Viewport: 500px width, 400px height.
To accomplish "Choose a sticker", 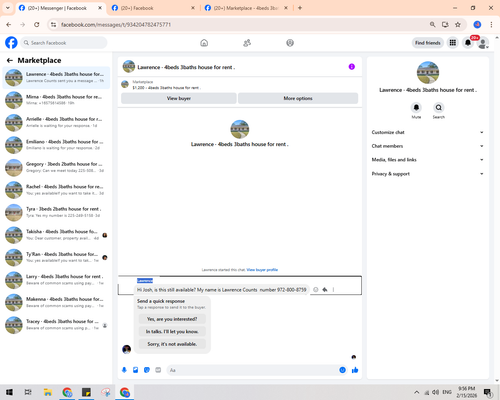I will (147, 370).
